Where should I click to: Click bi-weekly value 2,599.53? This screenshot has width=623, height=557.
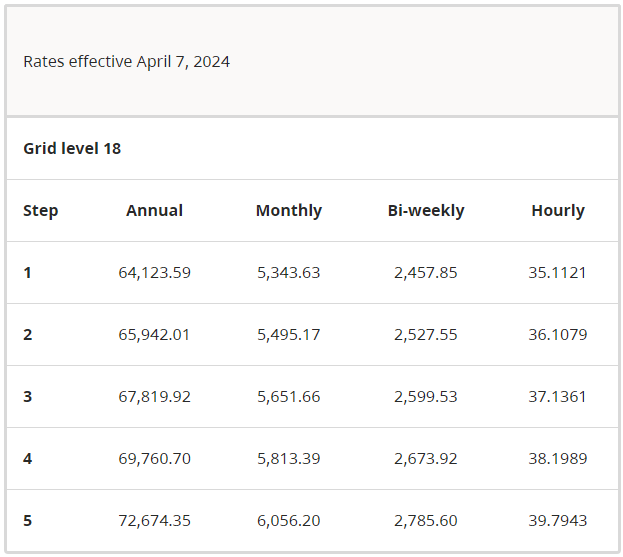(425, 397)
